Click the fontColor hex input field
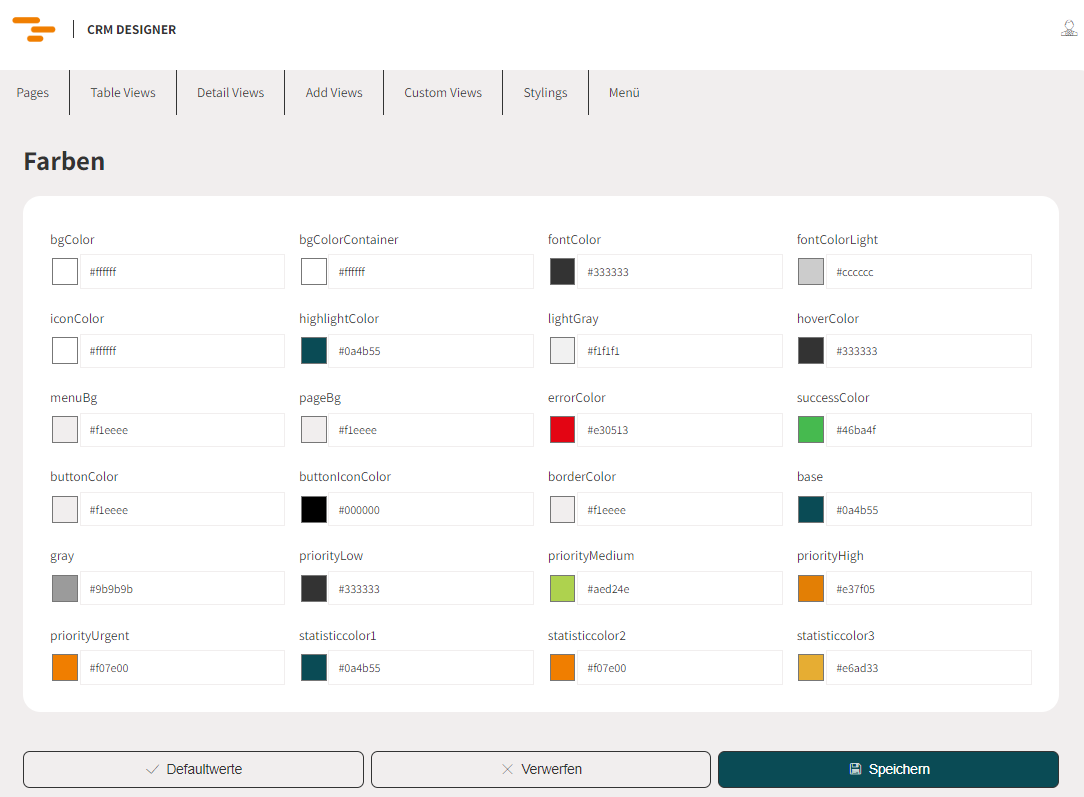This screenshot has height=797, width=1084. (x=680, y=272)
